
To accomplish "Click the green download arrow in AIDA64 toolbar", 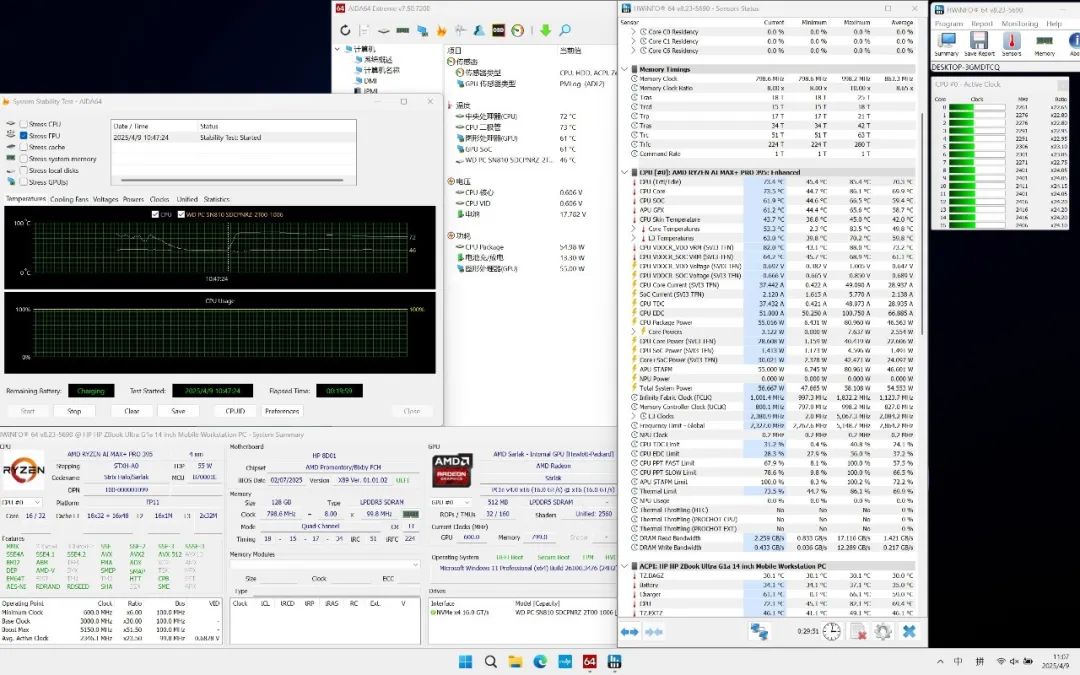I will 546,30.
